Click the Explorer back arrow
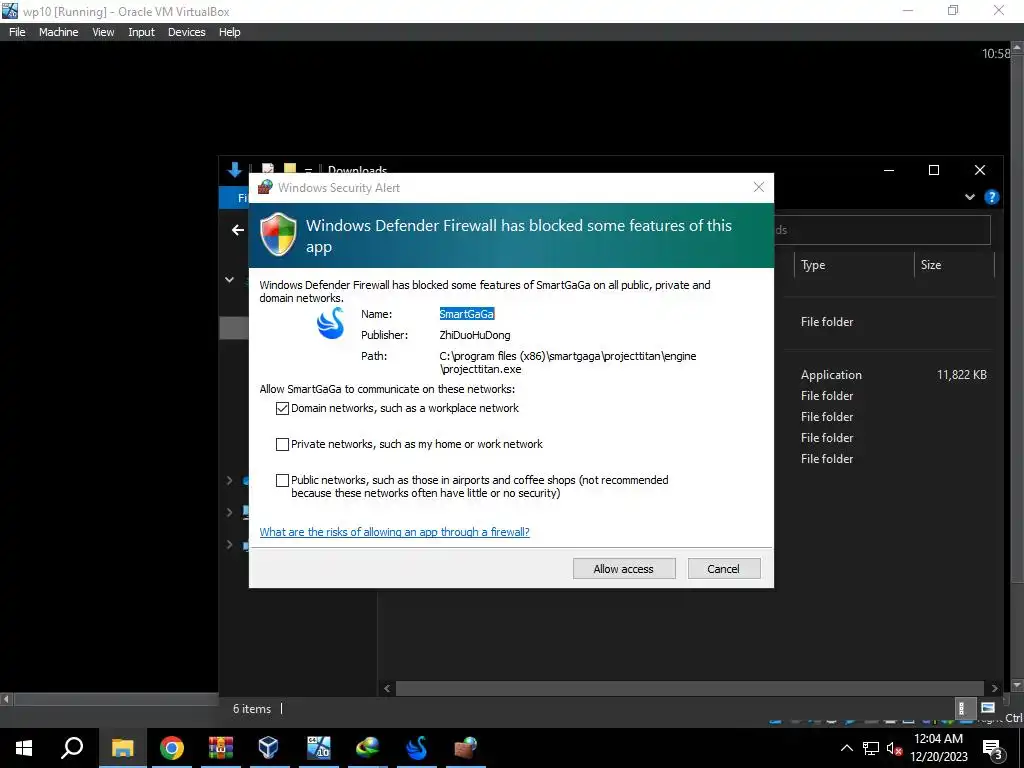This screenshot has height=768, width=1024. click(238, 230)
